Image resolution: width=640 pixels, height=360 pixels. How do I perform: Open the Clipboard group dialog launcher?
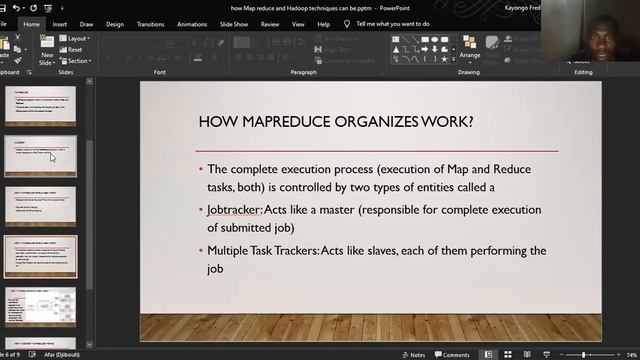click(x=29, y=72)
